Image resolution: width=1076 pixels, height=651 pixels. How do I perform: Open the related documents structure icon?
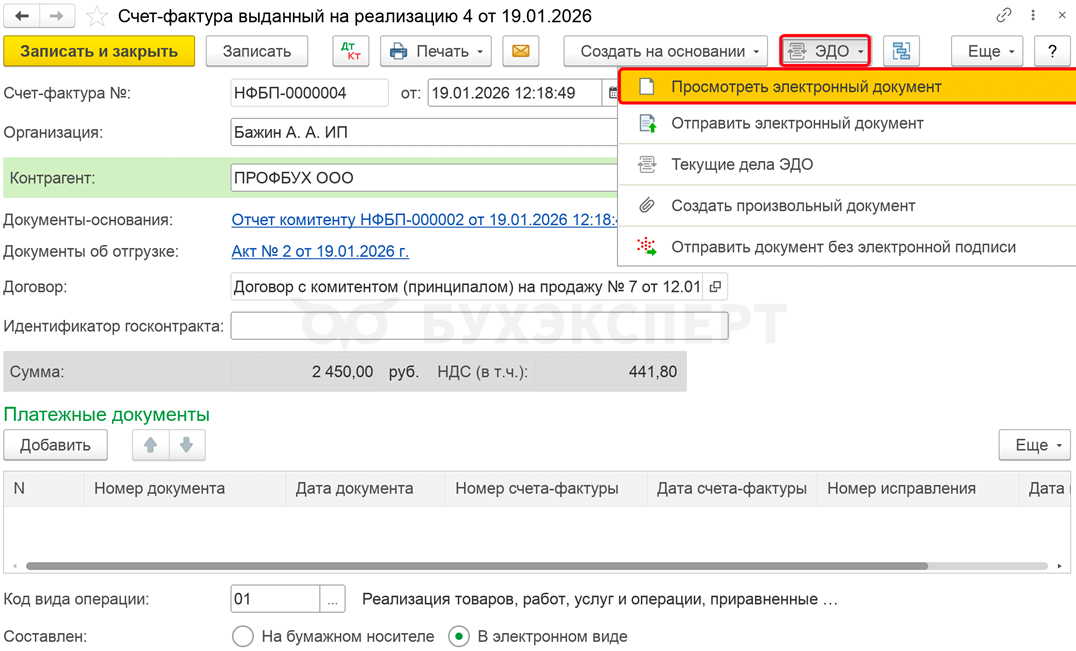point(901,51)
